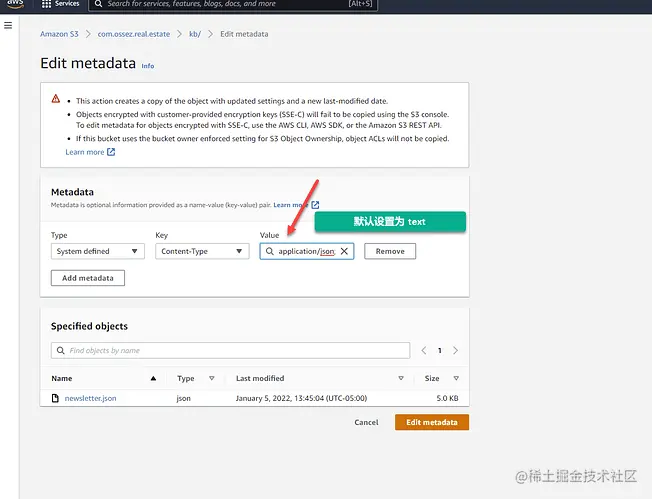Viewport: 652px width, 499px height.
Task: Go to Amazon S3 breadcrumb
Action: (x=59, y=34)
